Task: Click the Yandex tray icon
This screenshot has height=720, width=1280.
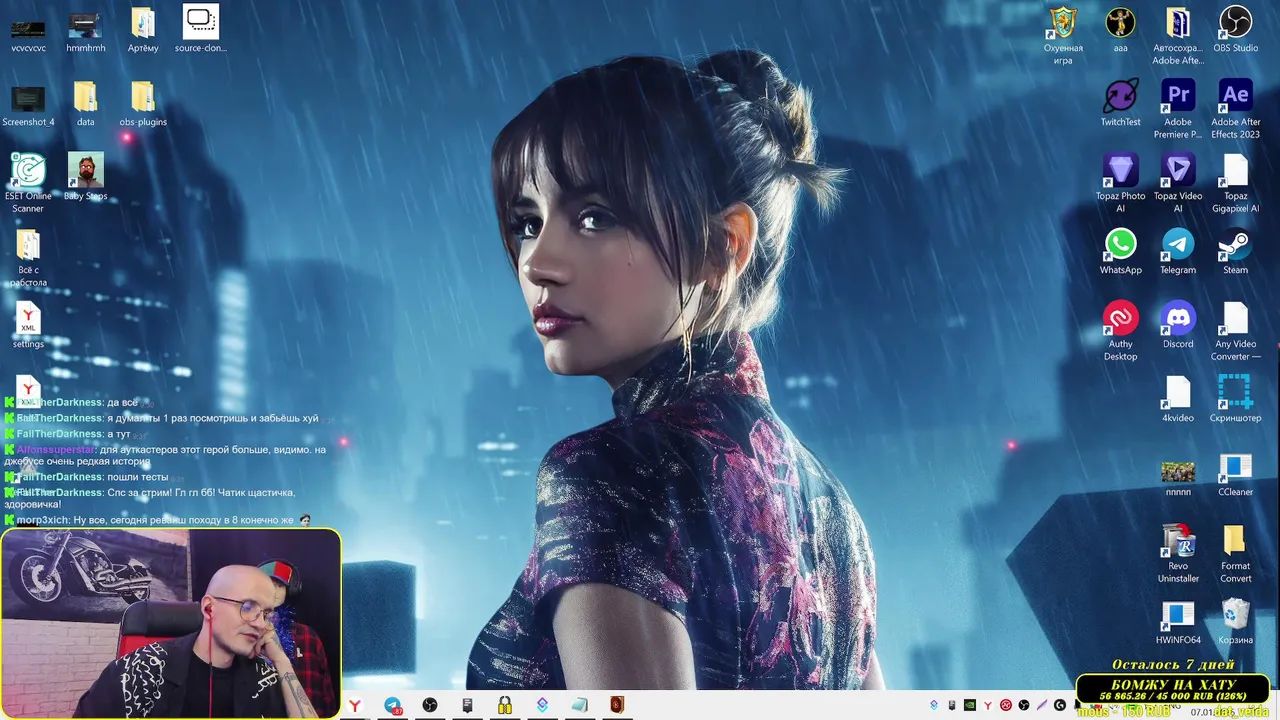Action: [x=988, y=705]
